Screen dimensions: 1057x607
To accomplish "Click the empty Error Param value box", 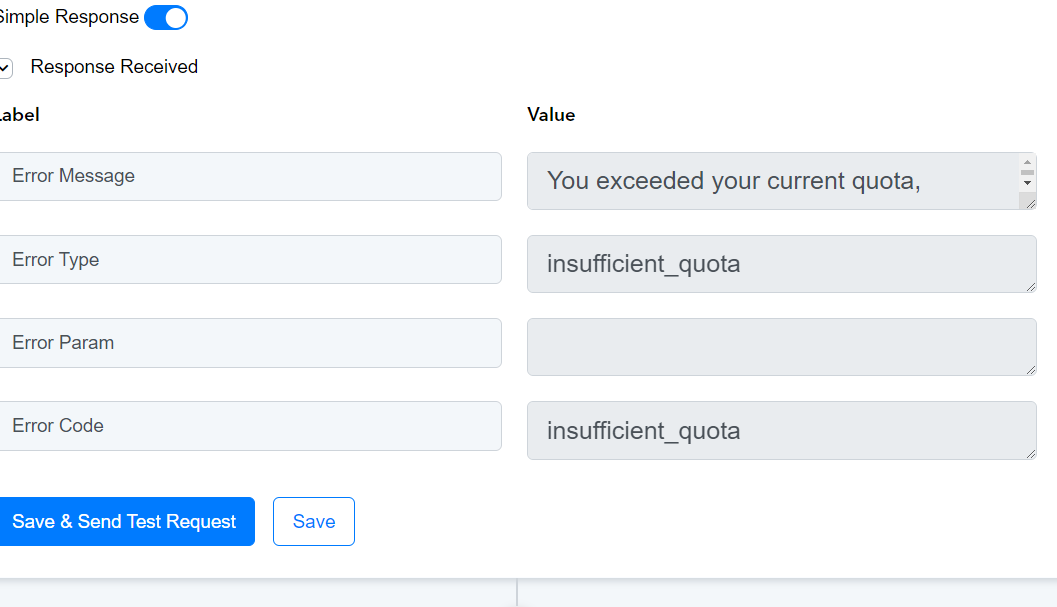I will click(x=781, y=347).
